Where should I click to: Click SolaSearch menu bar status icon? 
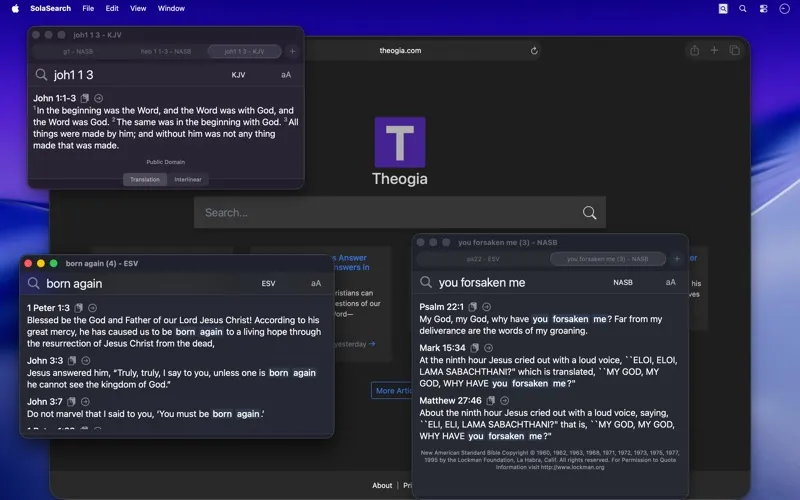pos(723,8)
